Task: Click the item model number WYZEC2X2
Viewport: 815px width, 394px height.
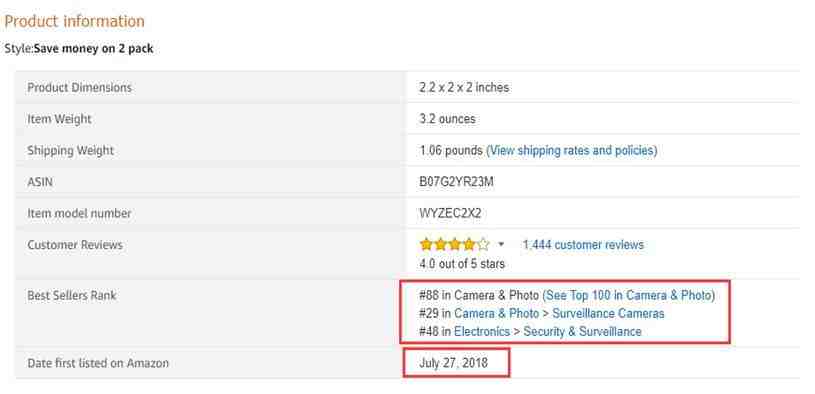Action: point(450,214)
